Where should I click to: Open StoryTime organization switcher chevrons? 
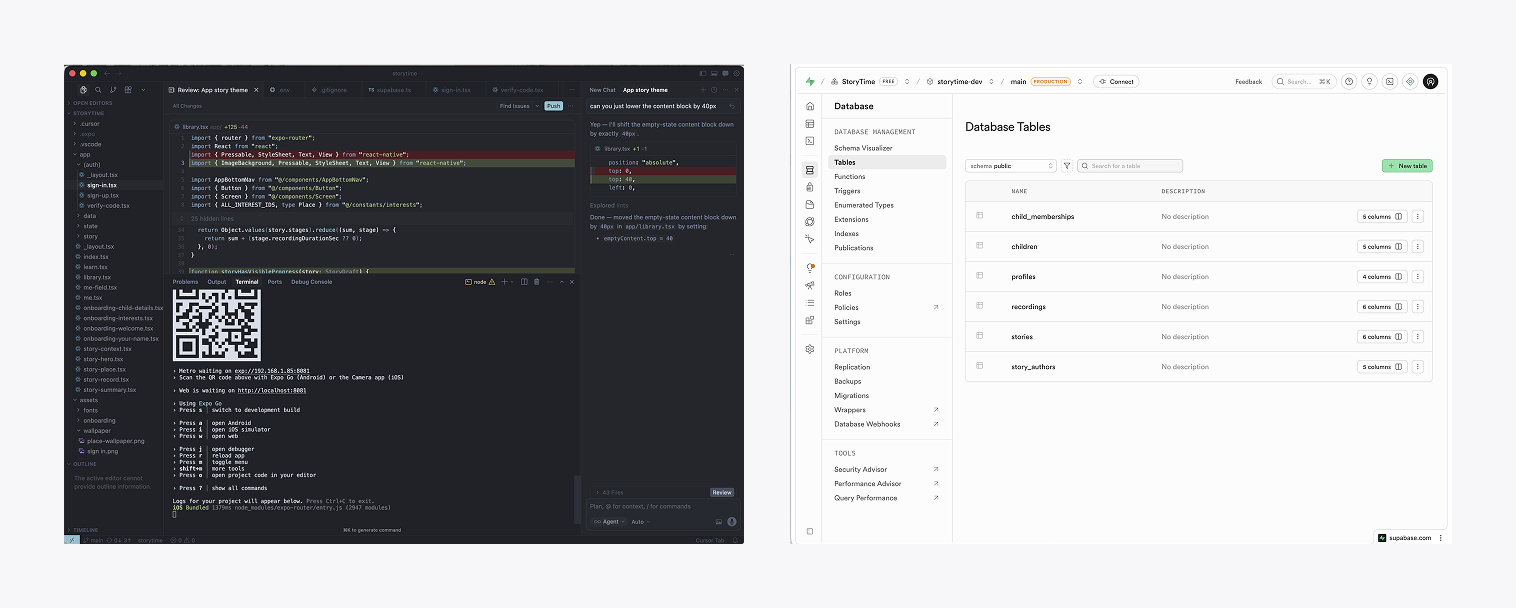coord(908,82)
